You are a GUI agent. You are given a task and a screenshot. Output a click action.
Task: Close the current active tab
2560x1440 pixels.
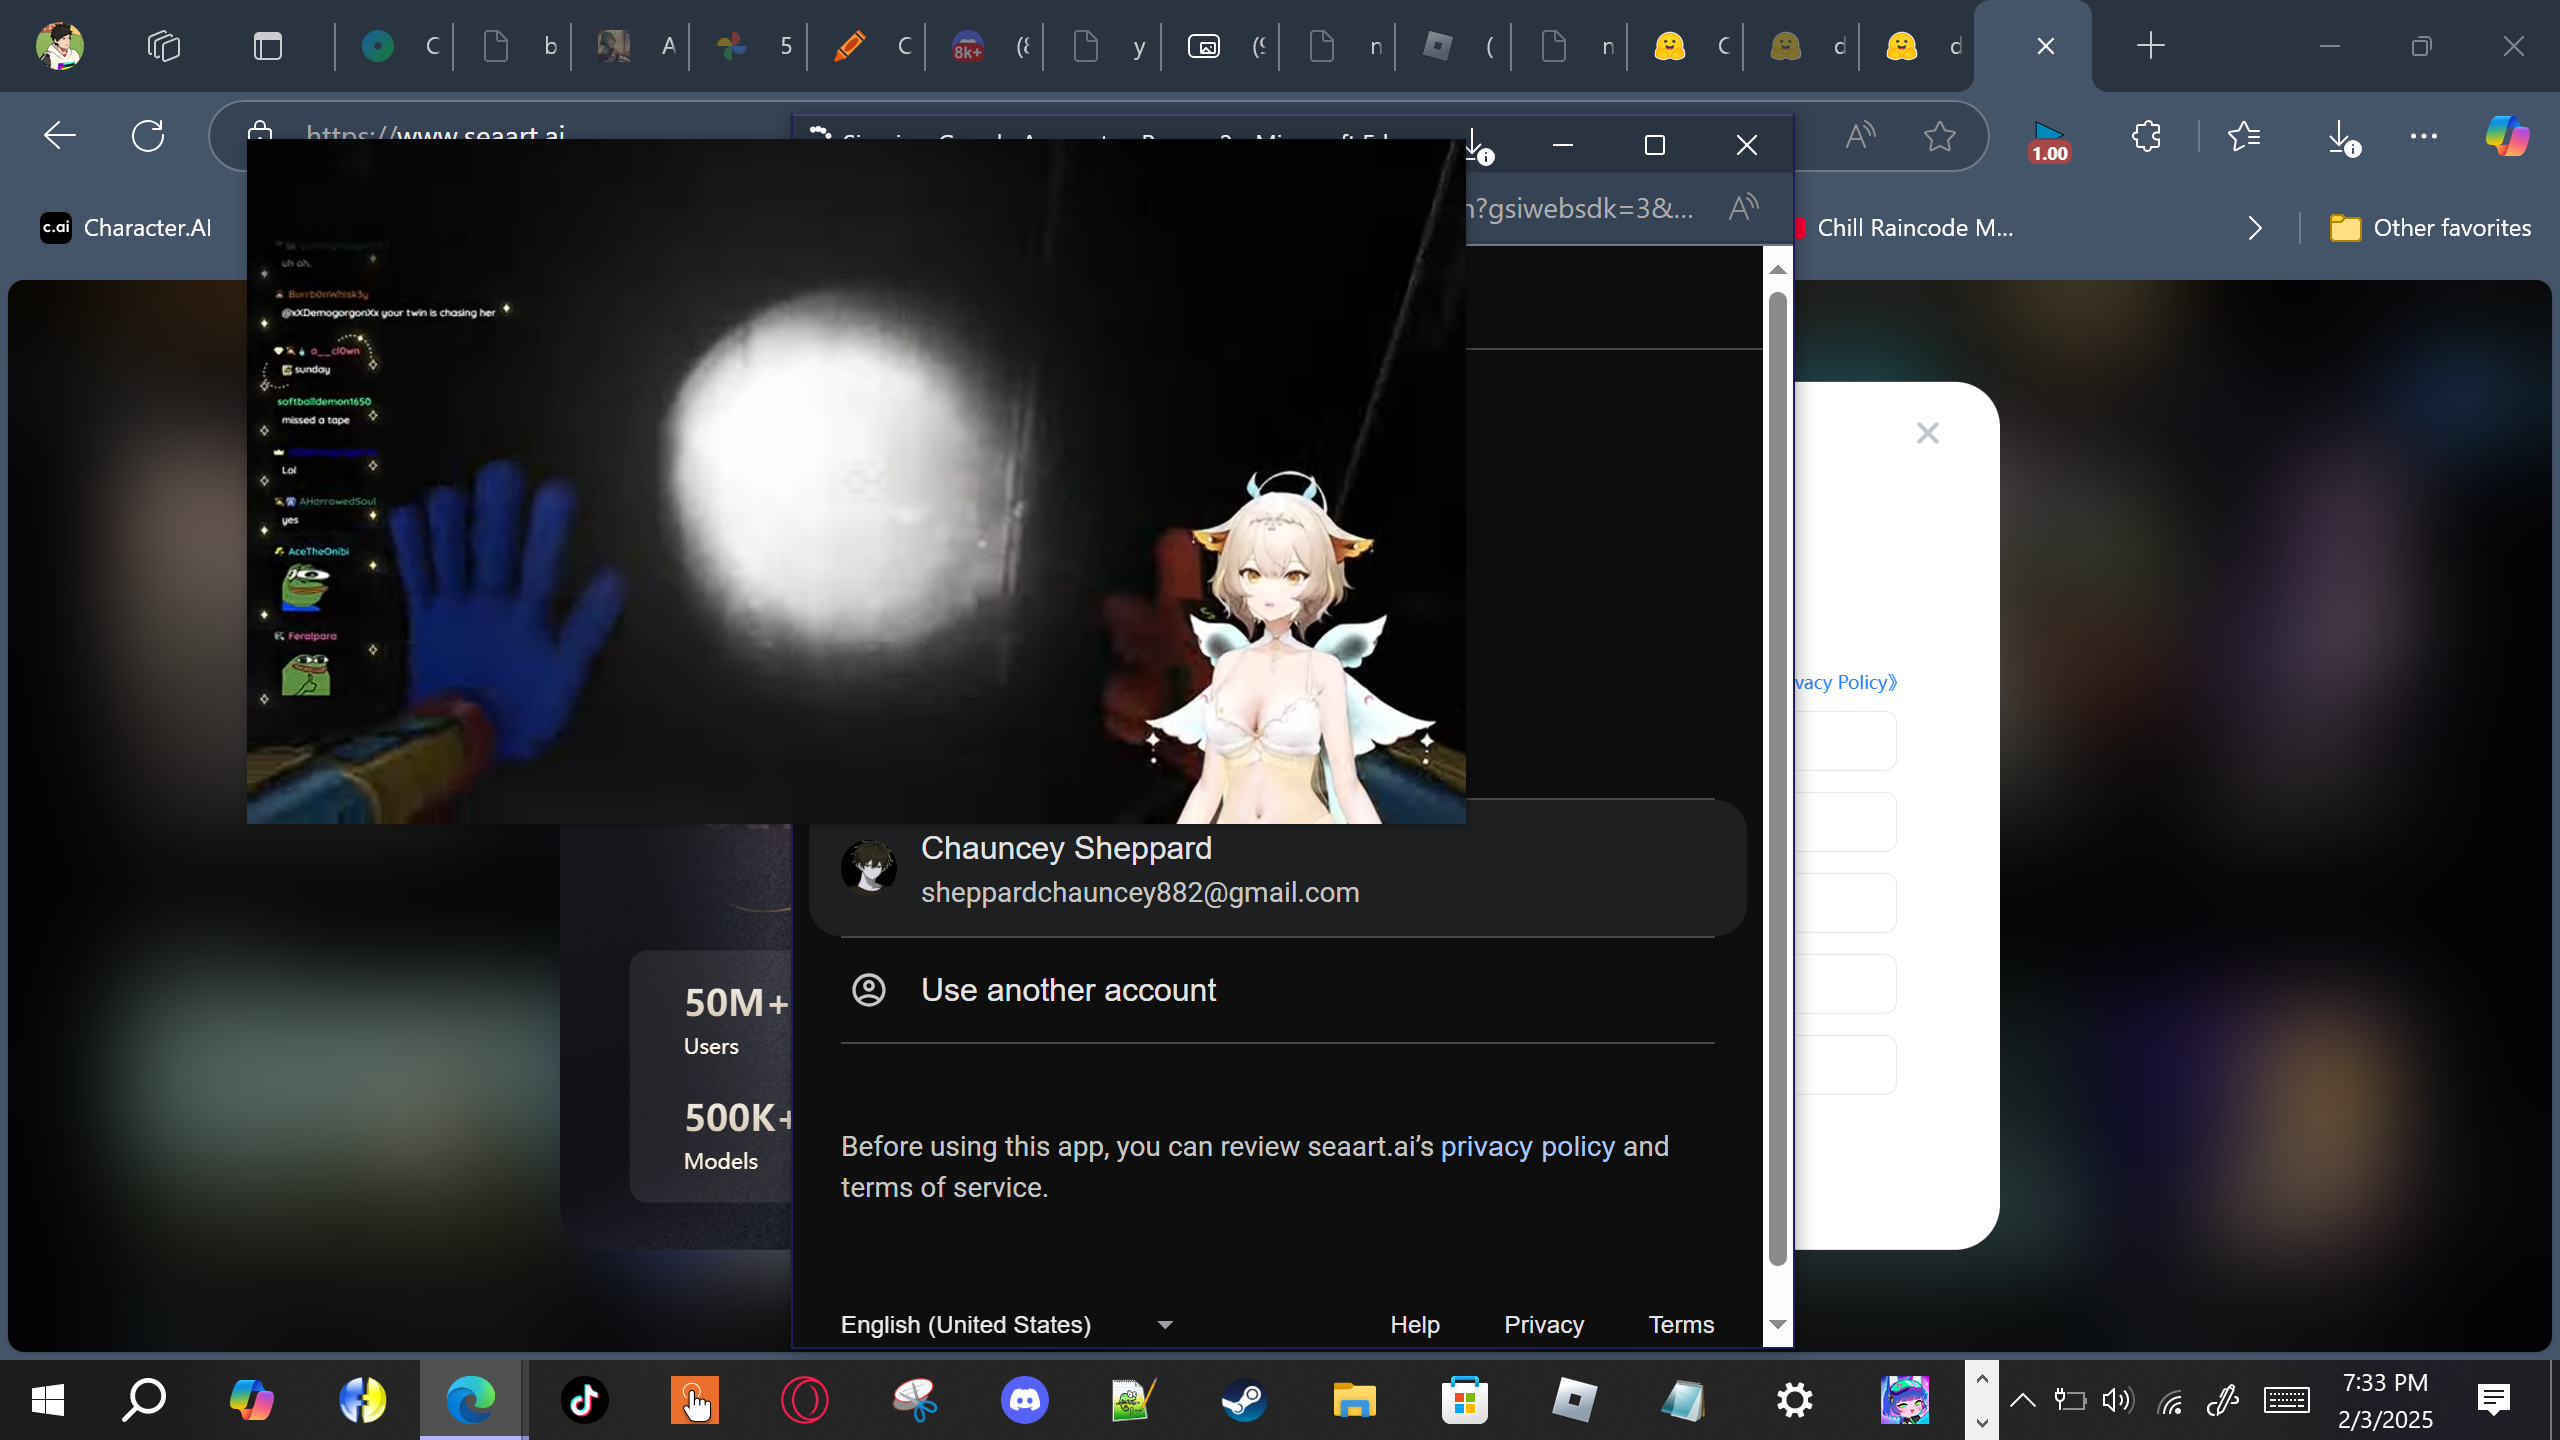[x=2046, y=46]
